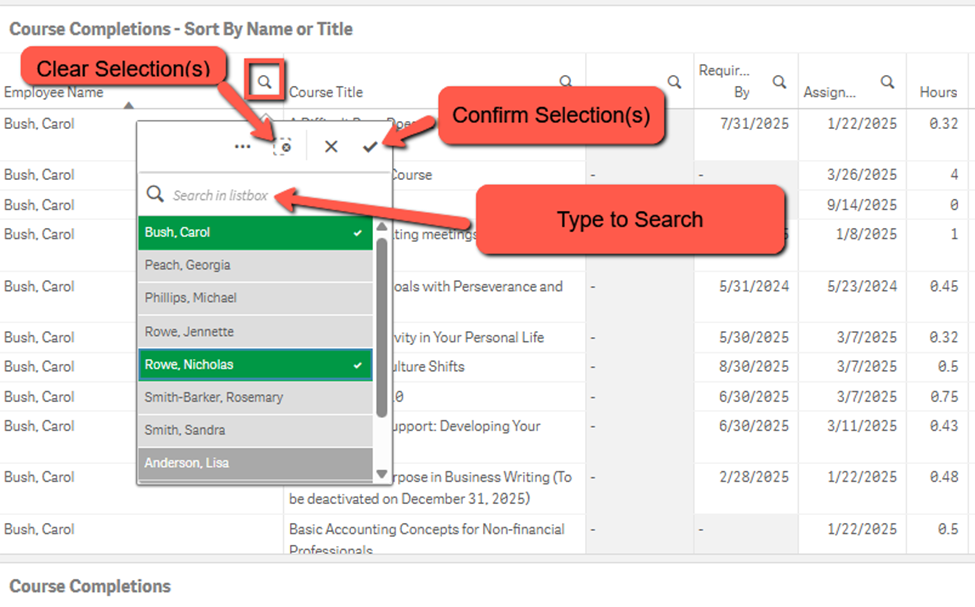Open search for Course Title column
This screenshot has width=975, height=607.
(566, 82)
